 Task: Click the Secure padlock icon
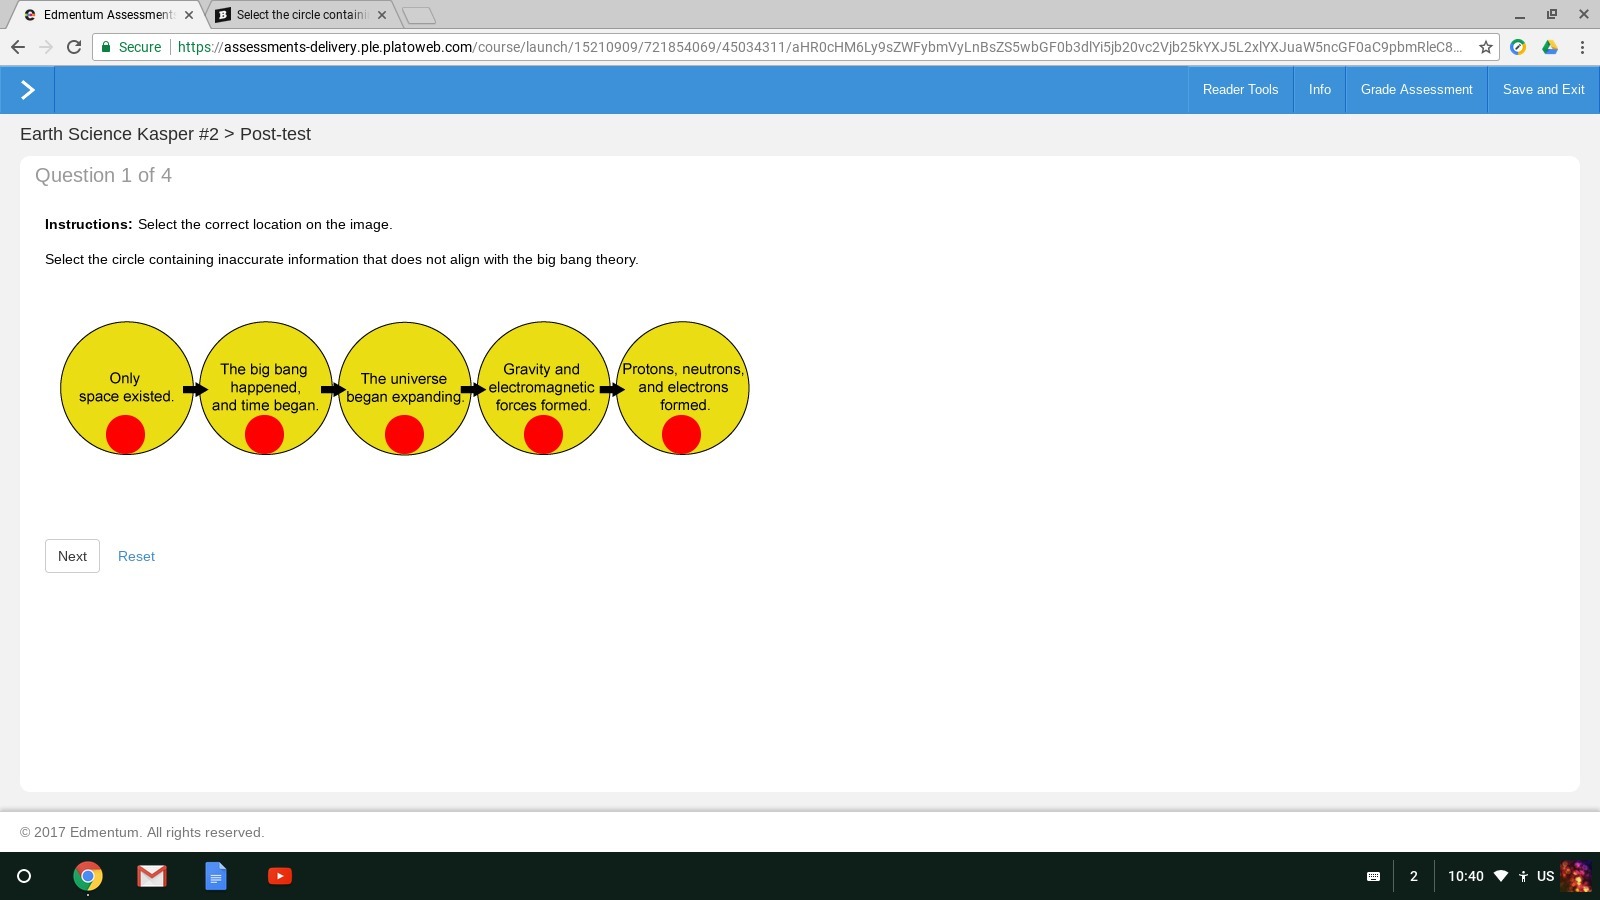point(106,47)
